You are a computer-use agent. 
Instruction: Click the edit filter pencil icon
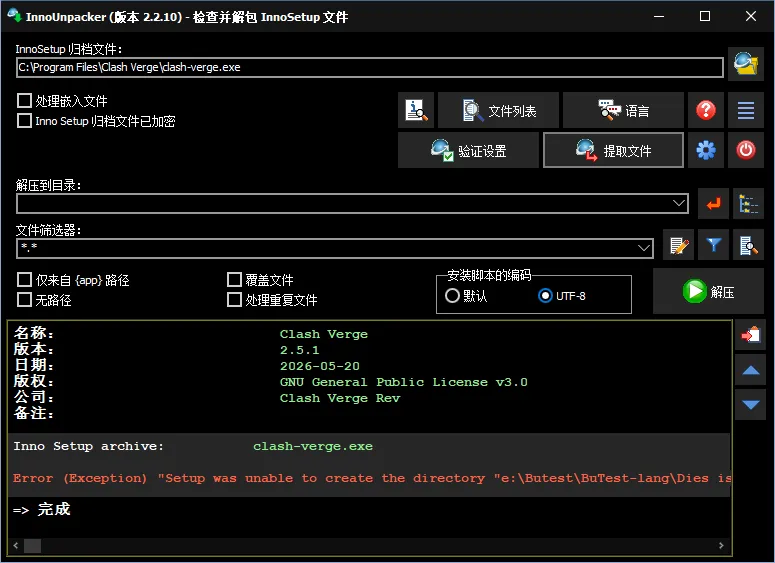[x=679, y=245]
